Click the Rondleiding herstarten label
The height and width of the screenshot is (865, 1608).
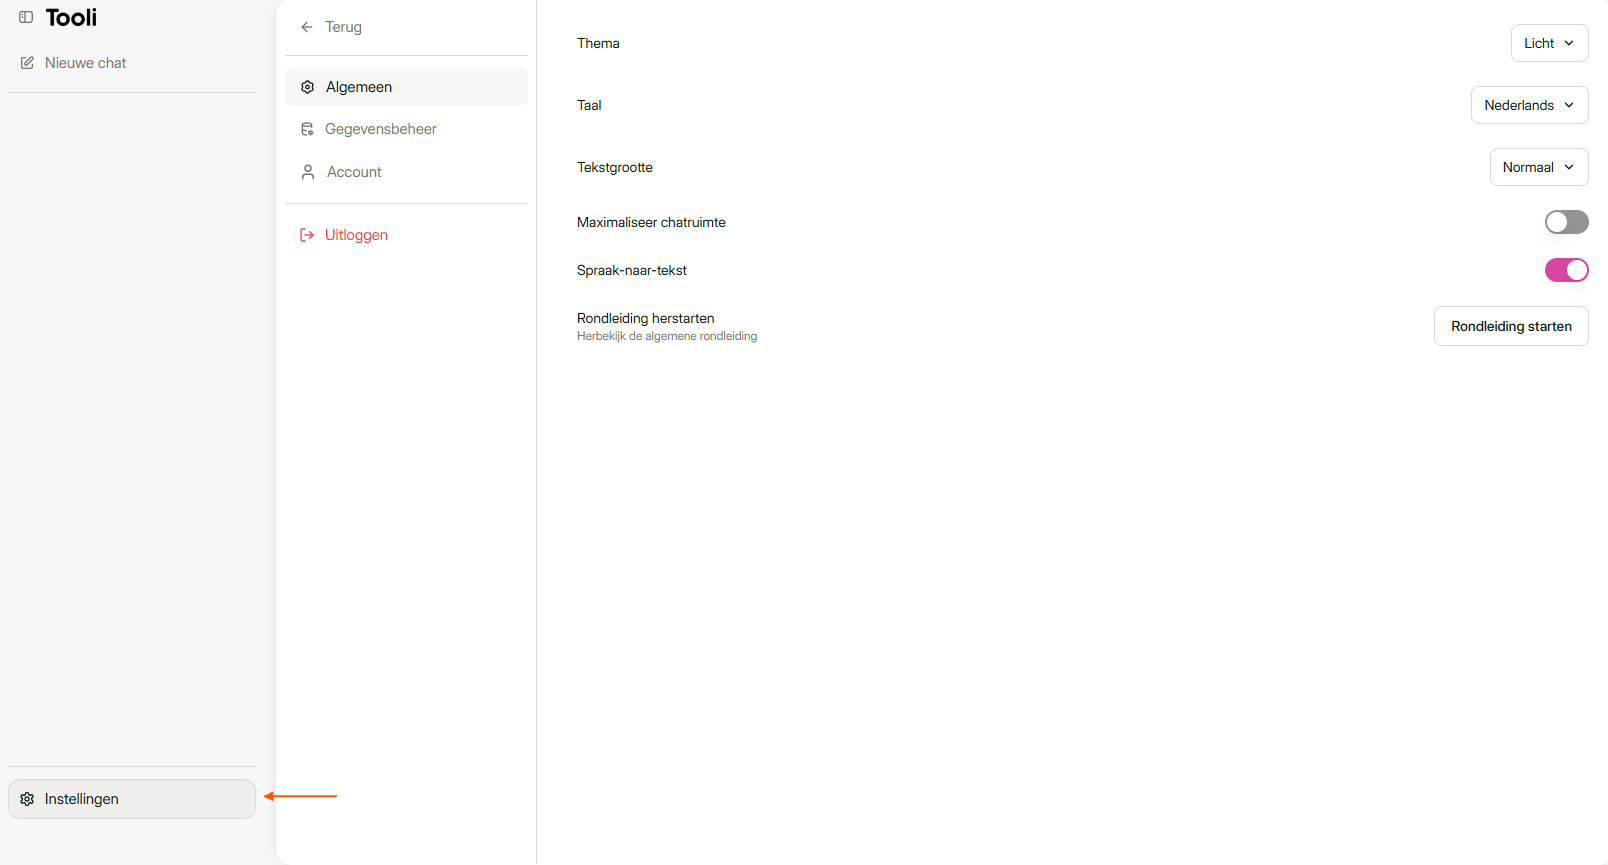click(646, 318)
